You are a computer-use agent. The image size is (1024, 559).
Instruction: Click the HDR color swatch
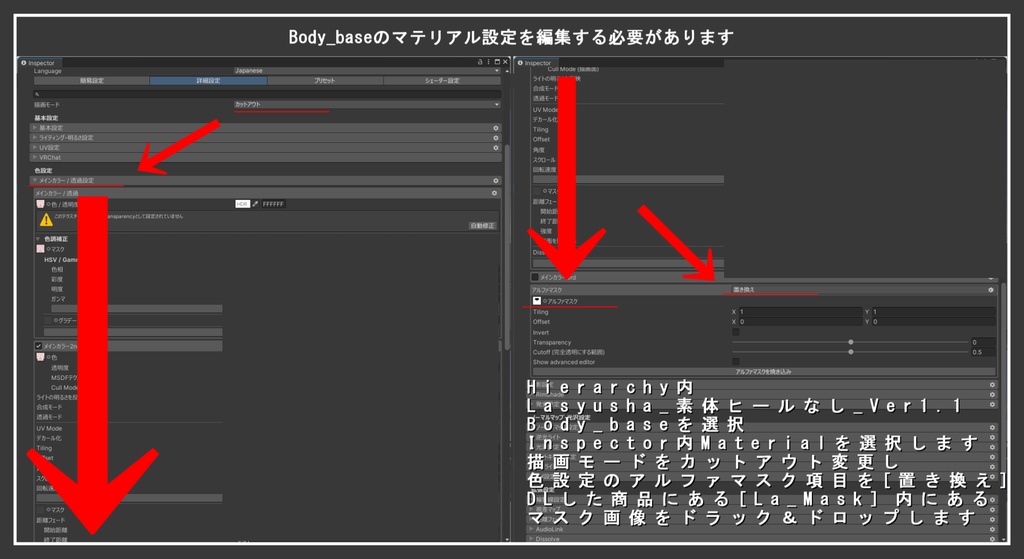(x=242, y=204)
